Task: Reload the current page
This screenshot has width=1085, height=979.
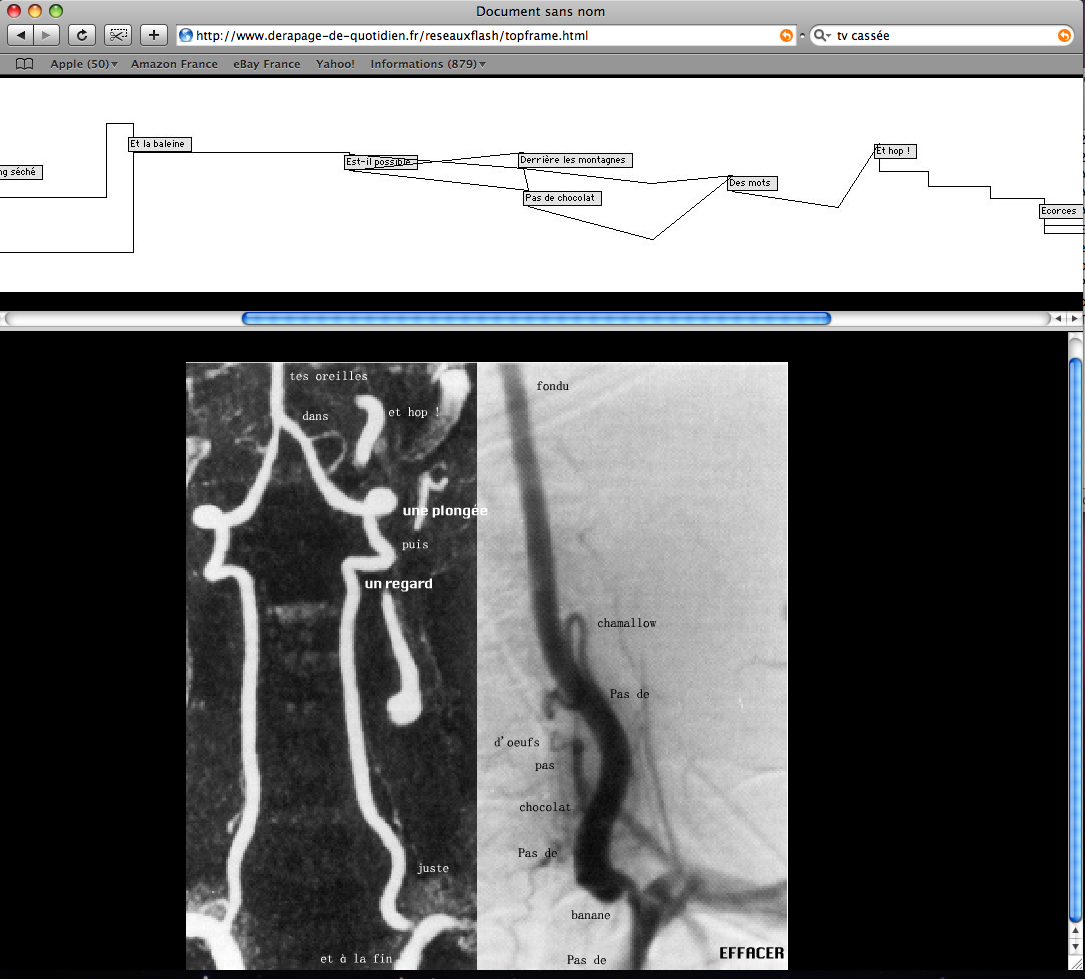Action: point(82,35)
